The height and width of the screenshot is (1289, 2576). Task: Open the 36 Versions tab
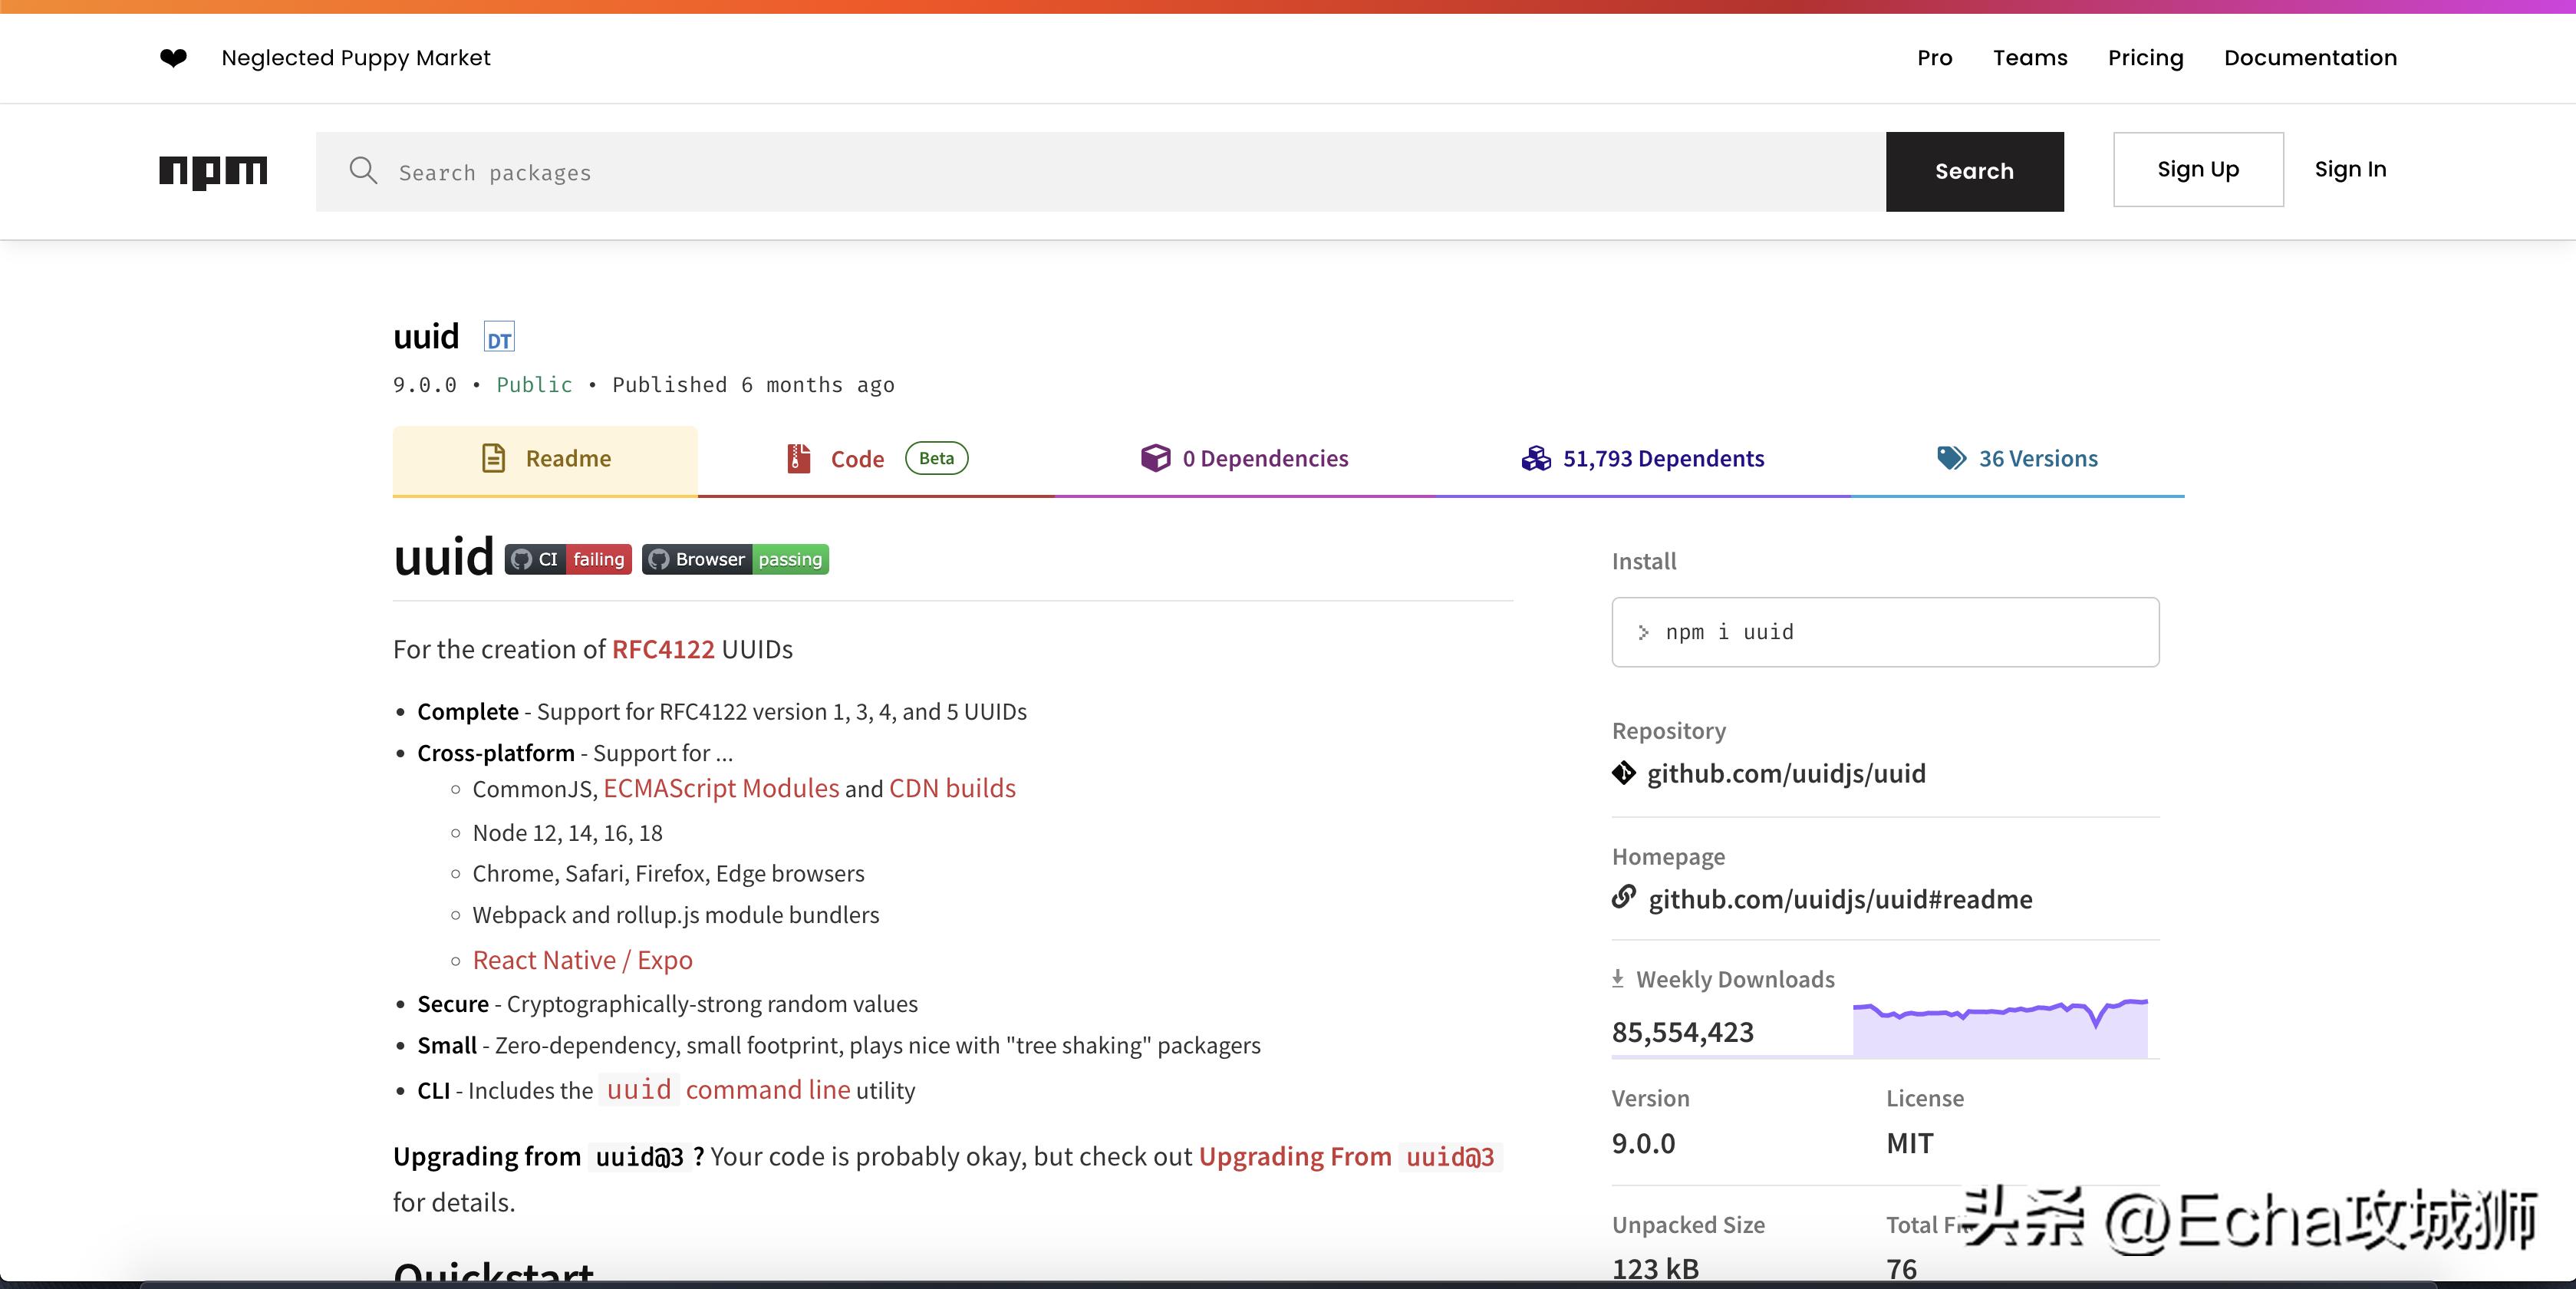pyautogui.click(x=2017, y=459)
